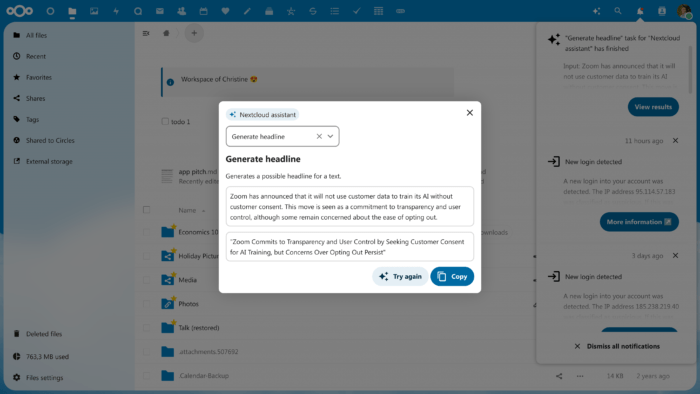Open the Photos app icon in top bar
Viewport: 700px width, 394px height.
94,11
